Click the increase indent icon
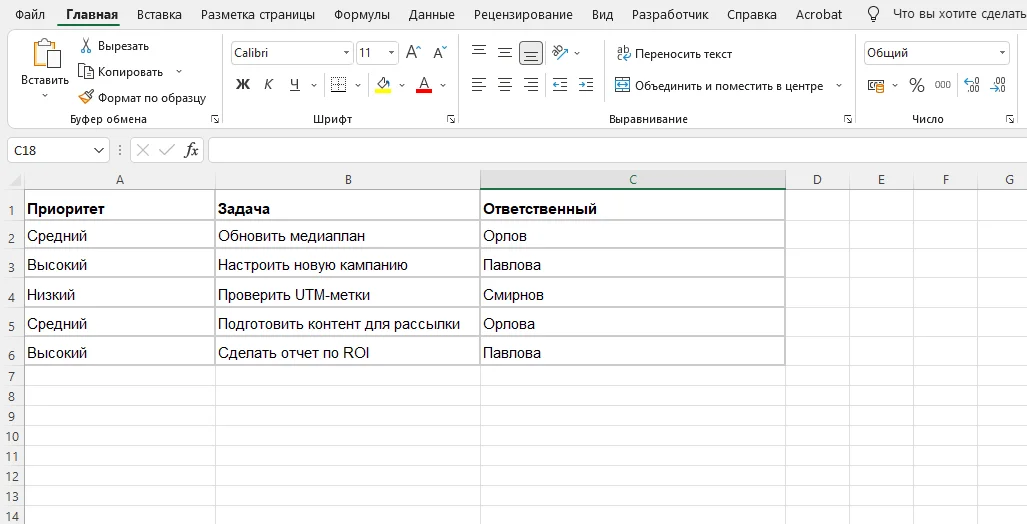Image resolution: width=1027 pixels, height=524 pixels. coord(586,85)
